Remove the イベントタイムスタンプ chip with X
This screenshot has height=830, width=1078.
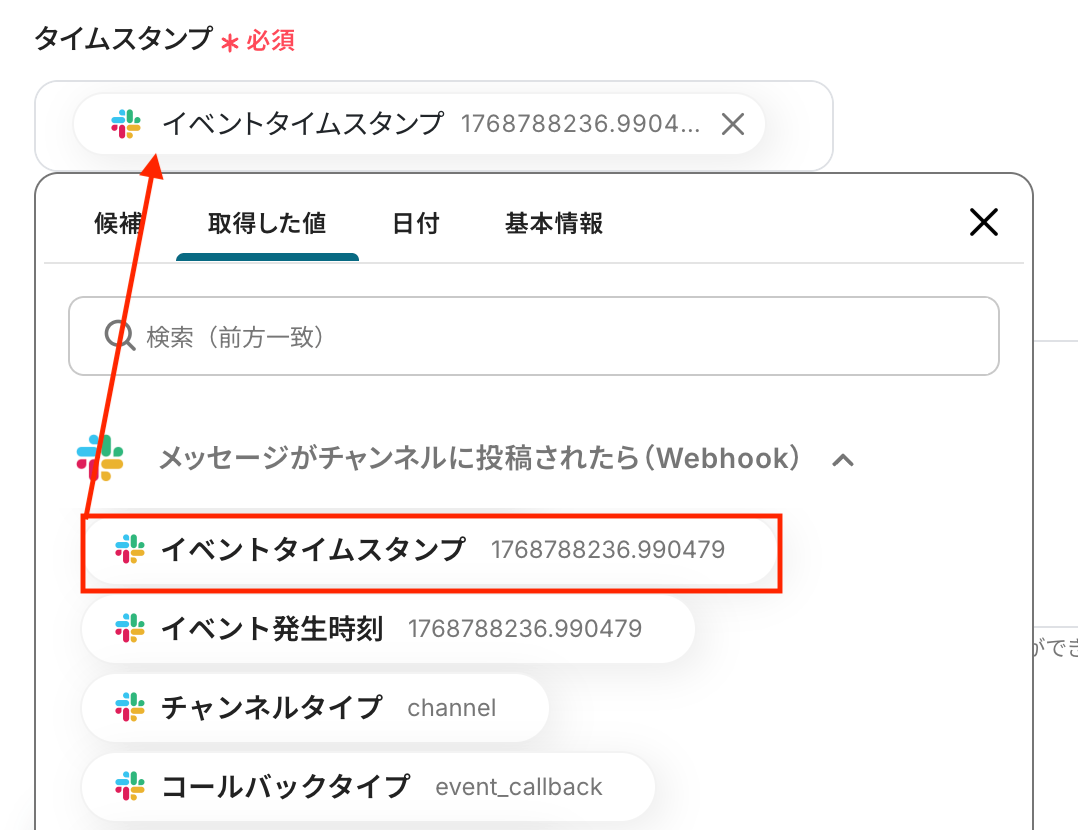(x=733, y=124)
